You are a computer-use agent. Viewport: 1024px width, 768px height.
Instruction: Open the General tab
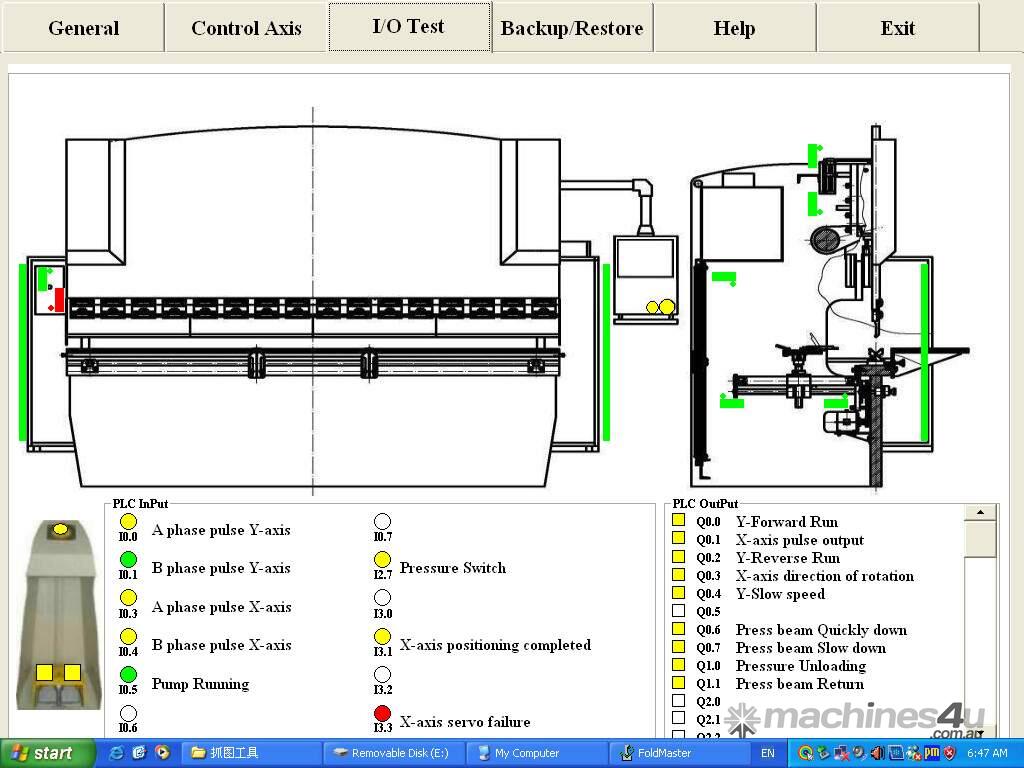(x=83, y=28)
